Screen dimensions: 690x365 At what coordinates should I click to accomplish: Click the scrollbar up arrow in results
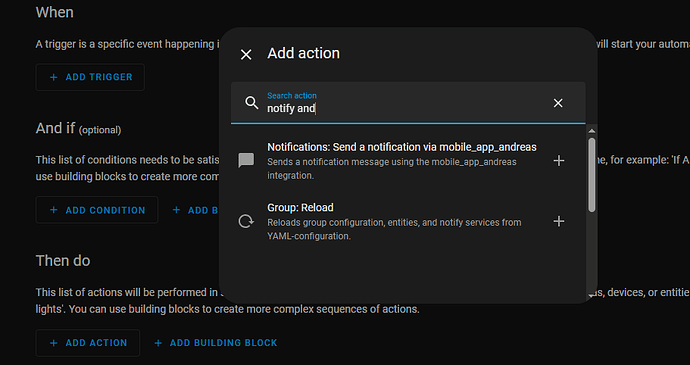[592, 131]
